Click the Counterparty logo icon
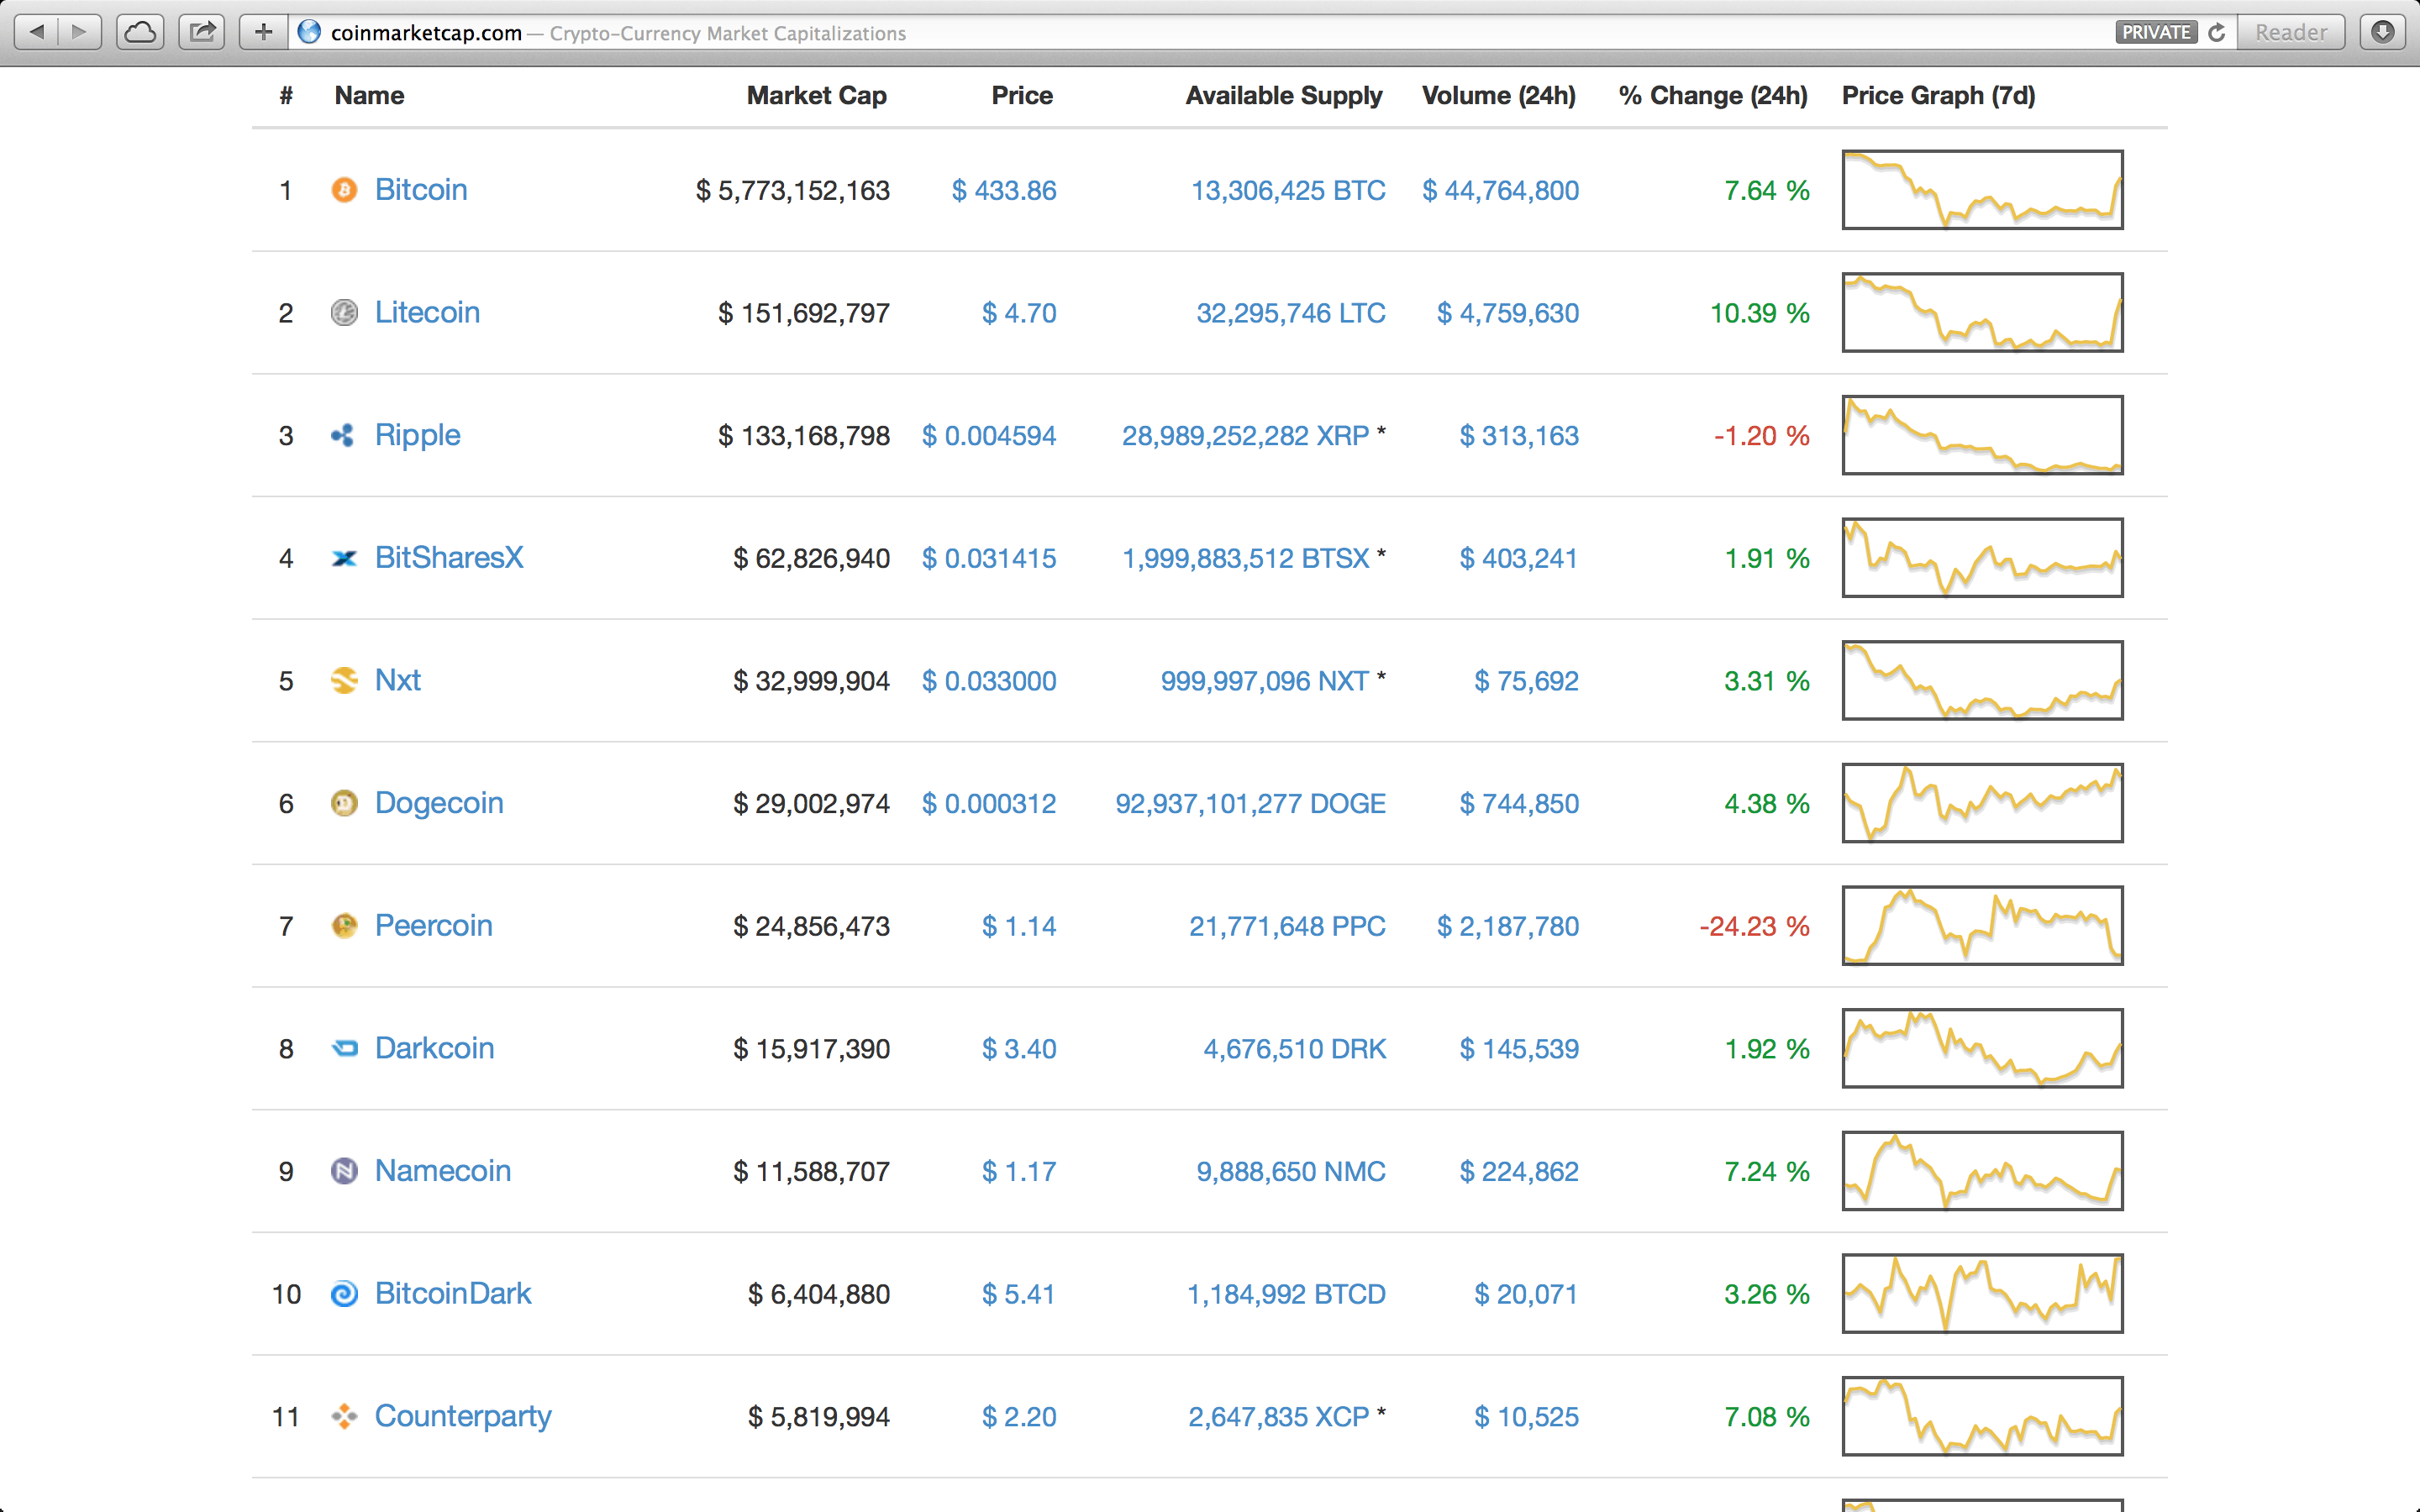This screenshot has width=2420, height=1512. click(x=344, y=1416)
